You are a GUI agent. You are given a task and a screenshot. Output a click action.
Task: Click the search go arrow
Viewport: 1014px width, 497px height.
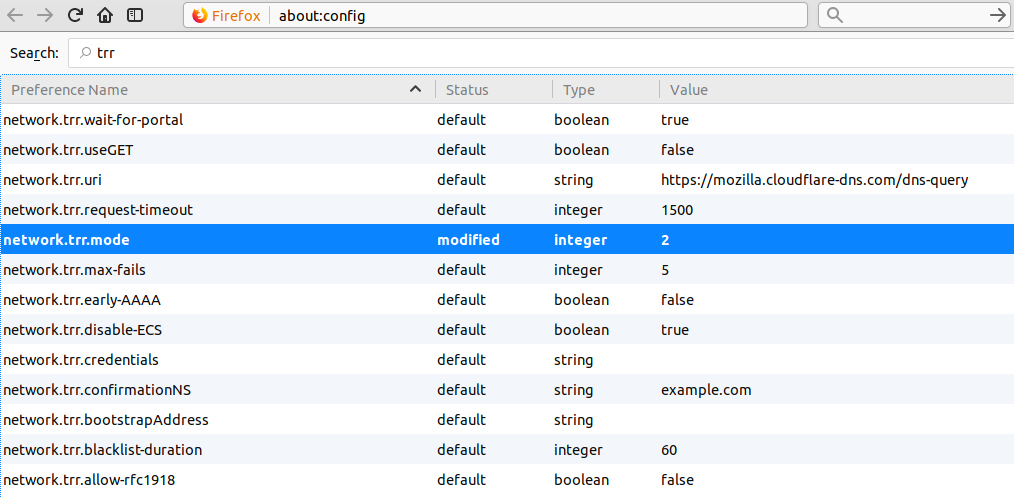click(998, 16)
